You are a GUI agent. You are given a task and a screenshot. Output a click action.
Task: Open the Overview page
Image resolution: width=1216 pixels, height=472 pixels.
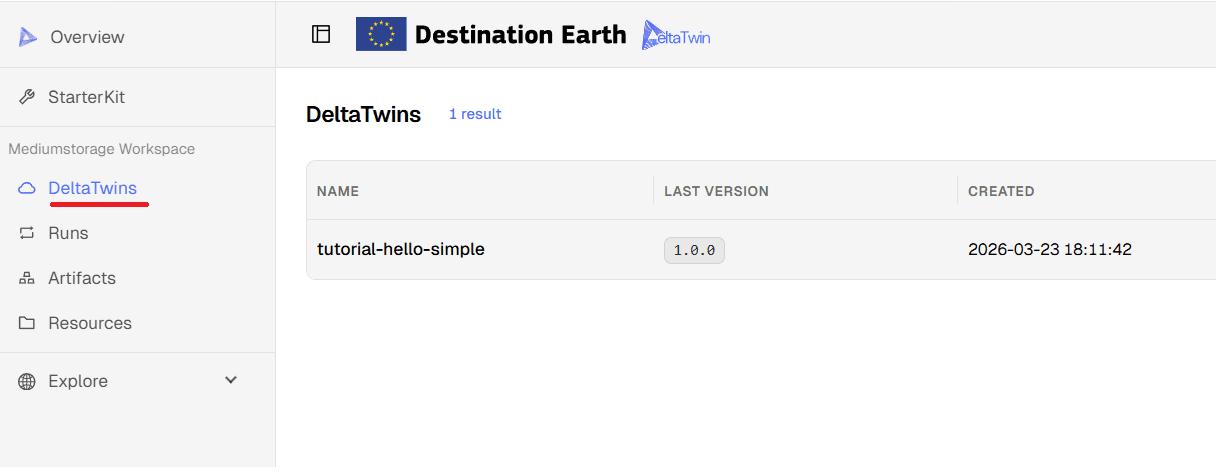(x=87, y=37)
